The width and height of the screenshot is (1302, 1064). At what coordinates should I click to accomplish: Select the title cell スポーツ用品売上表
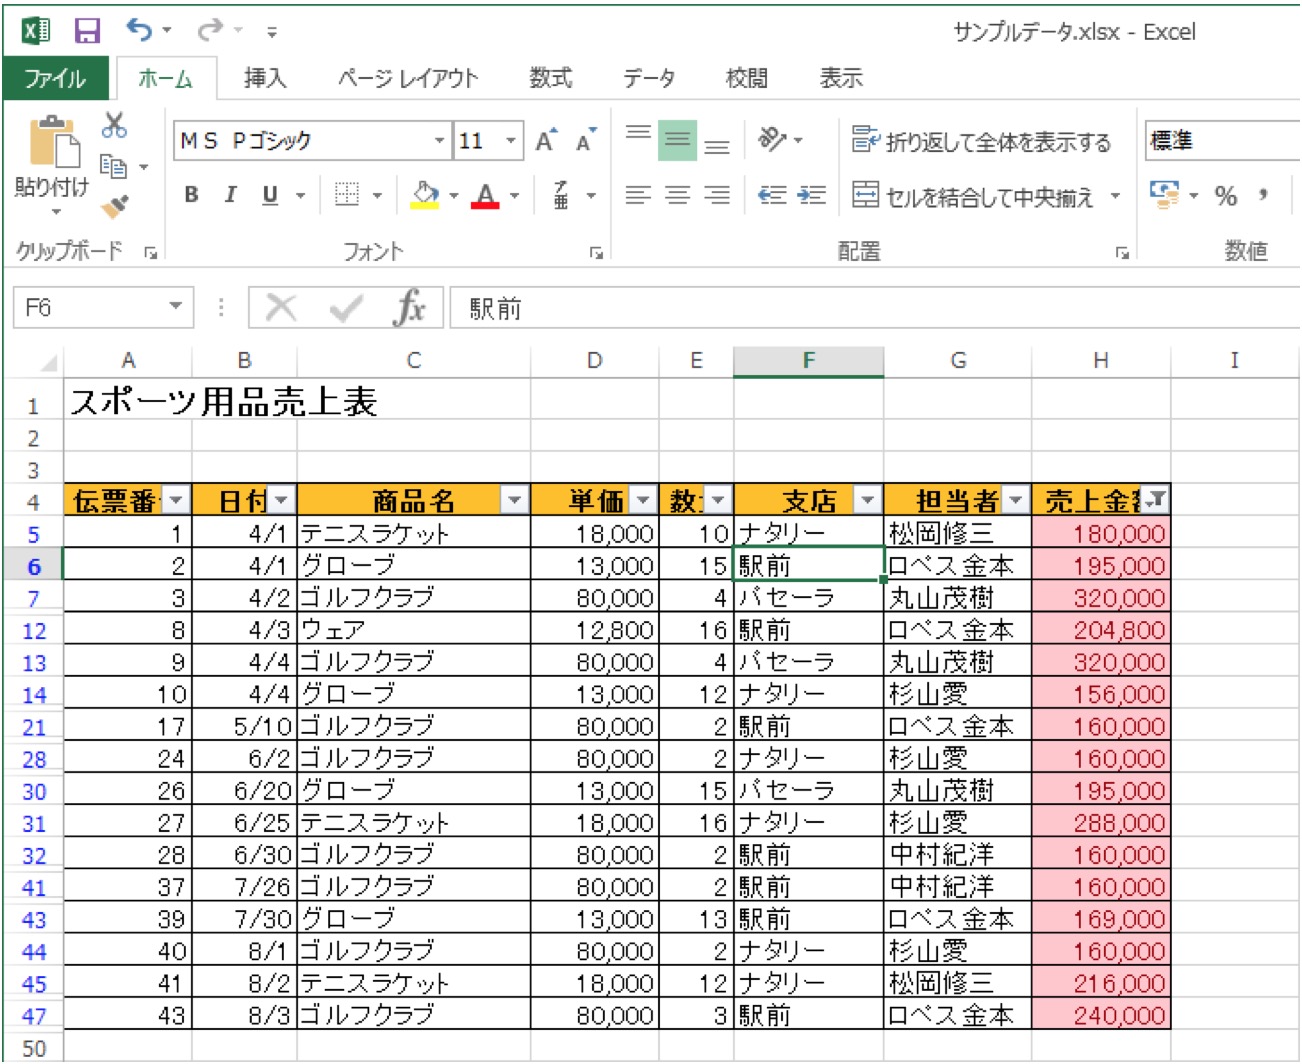coord(223,402)
